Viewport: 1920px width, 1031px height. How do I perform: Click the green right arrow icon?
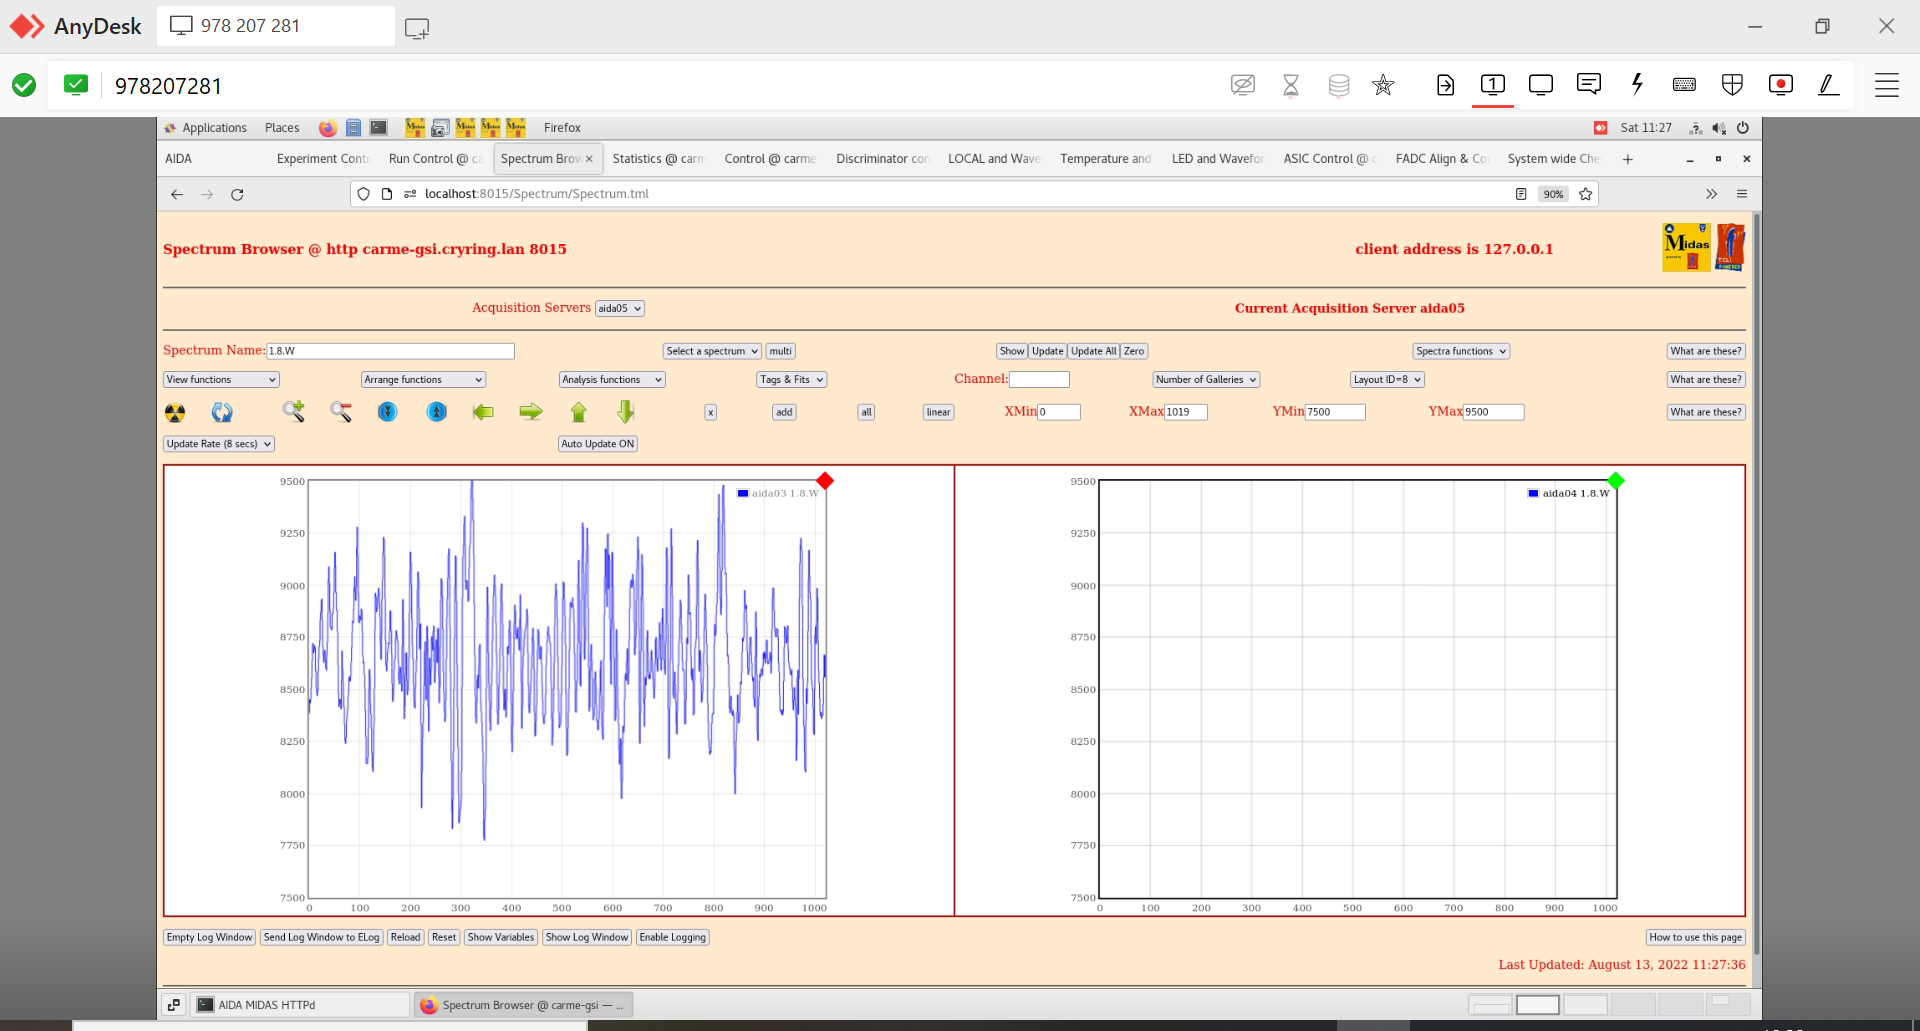click(x=530, y=412)
